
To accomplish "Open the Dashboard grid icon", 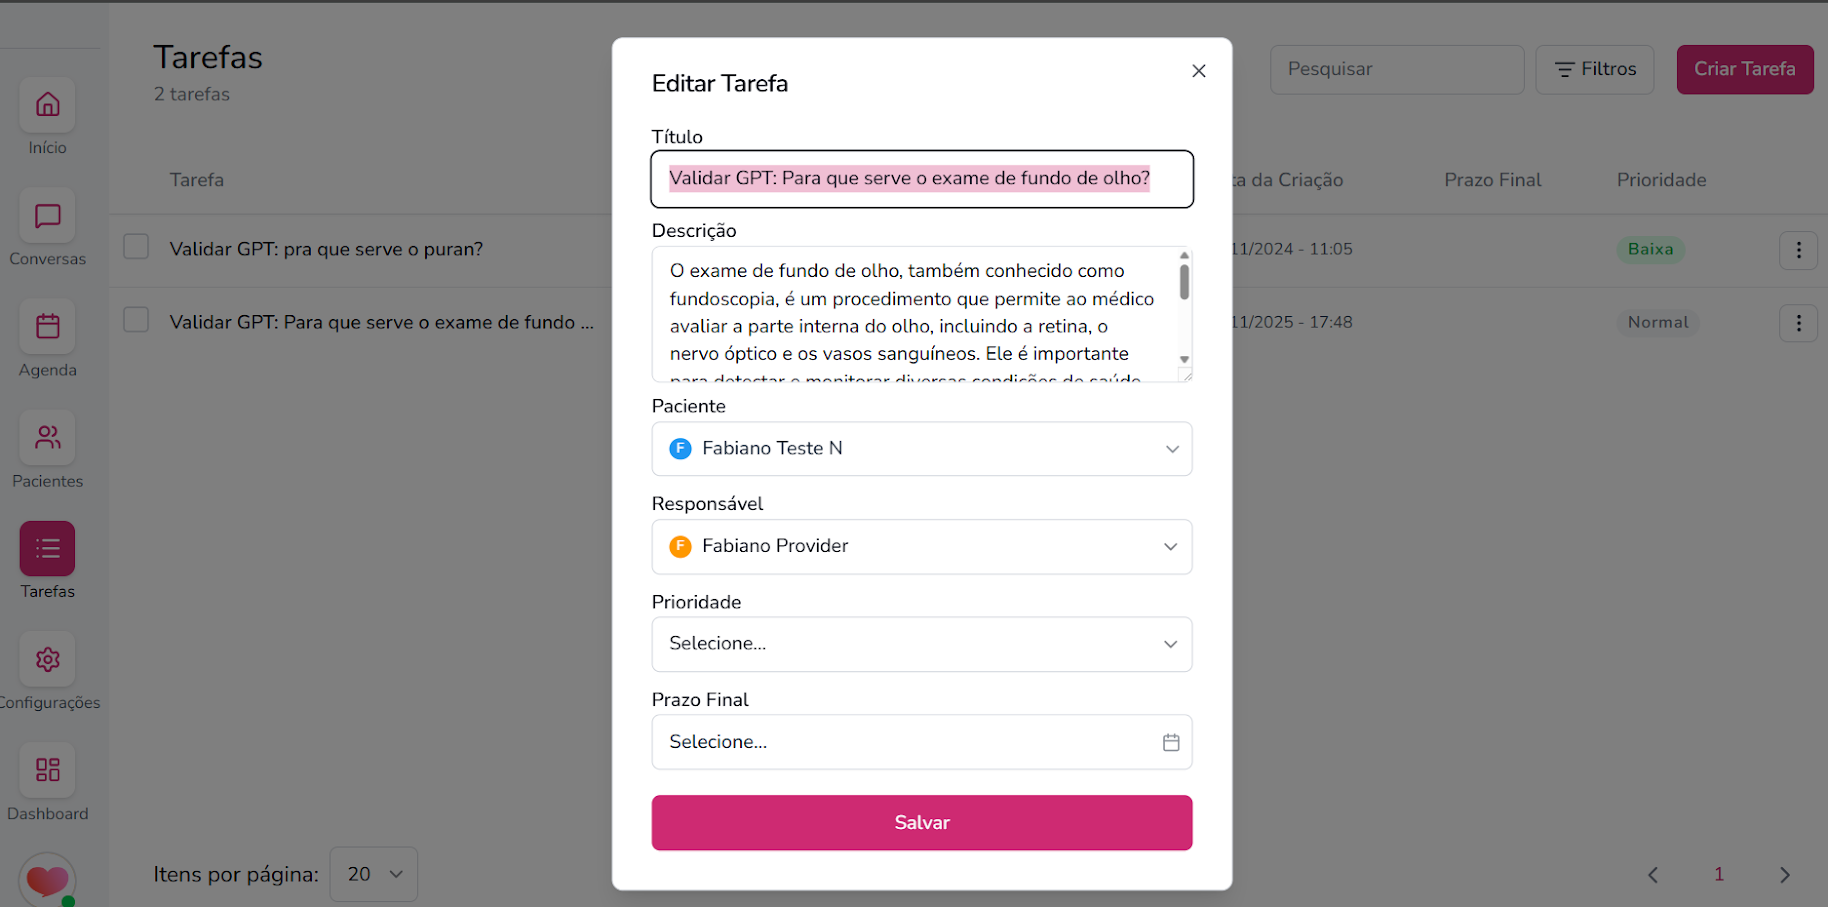I will [47, 770].
